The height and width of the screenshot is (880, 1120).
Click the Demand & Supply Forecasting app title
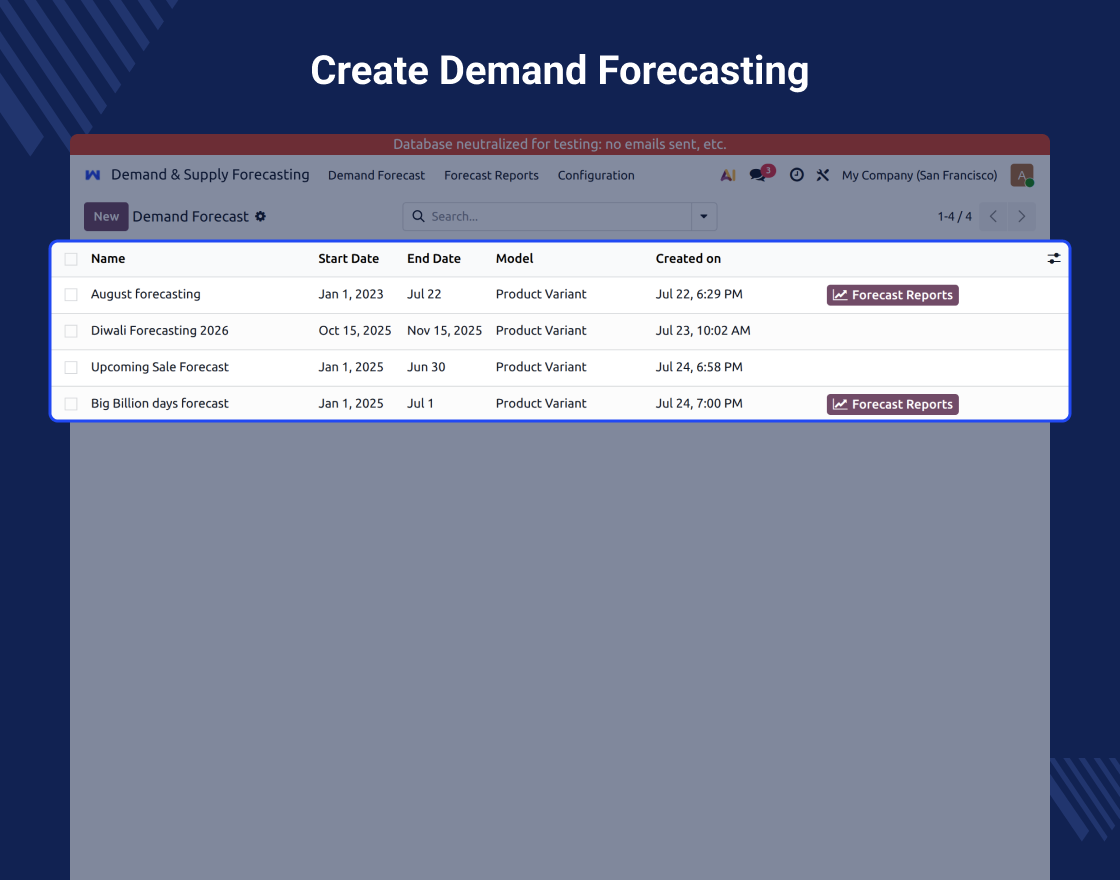[210, 174]
